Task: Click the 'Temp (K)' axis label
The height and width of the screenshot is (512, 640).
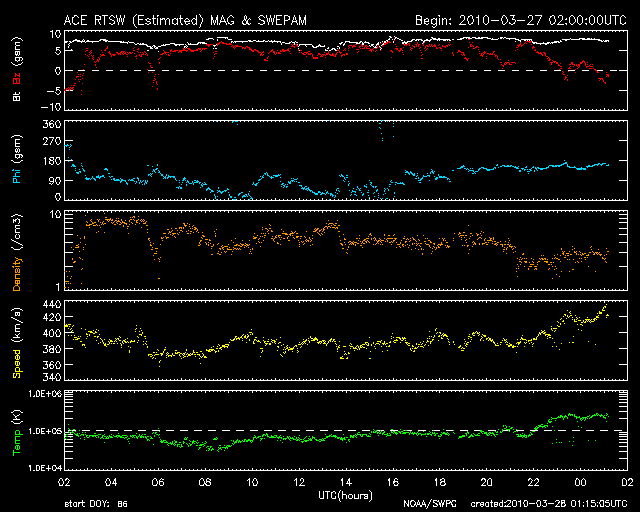Action: (16, 433)
